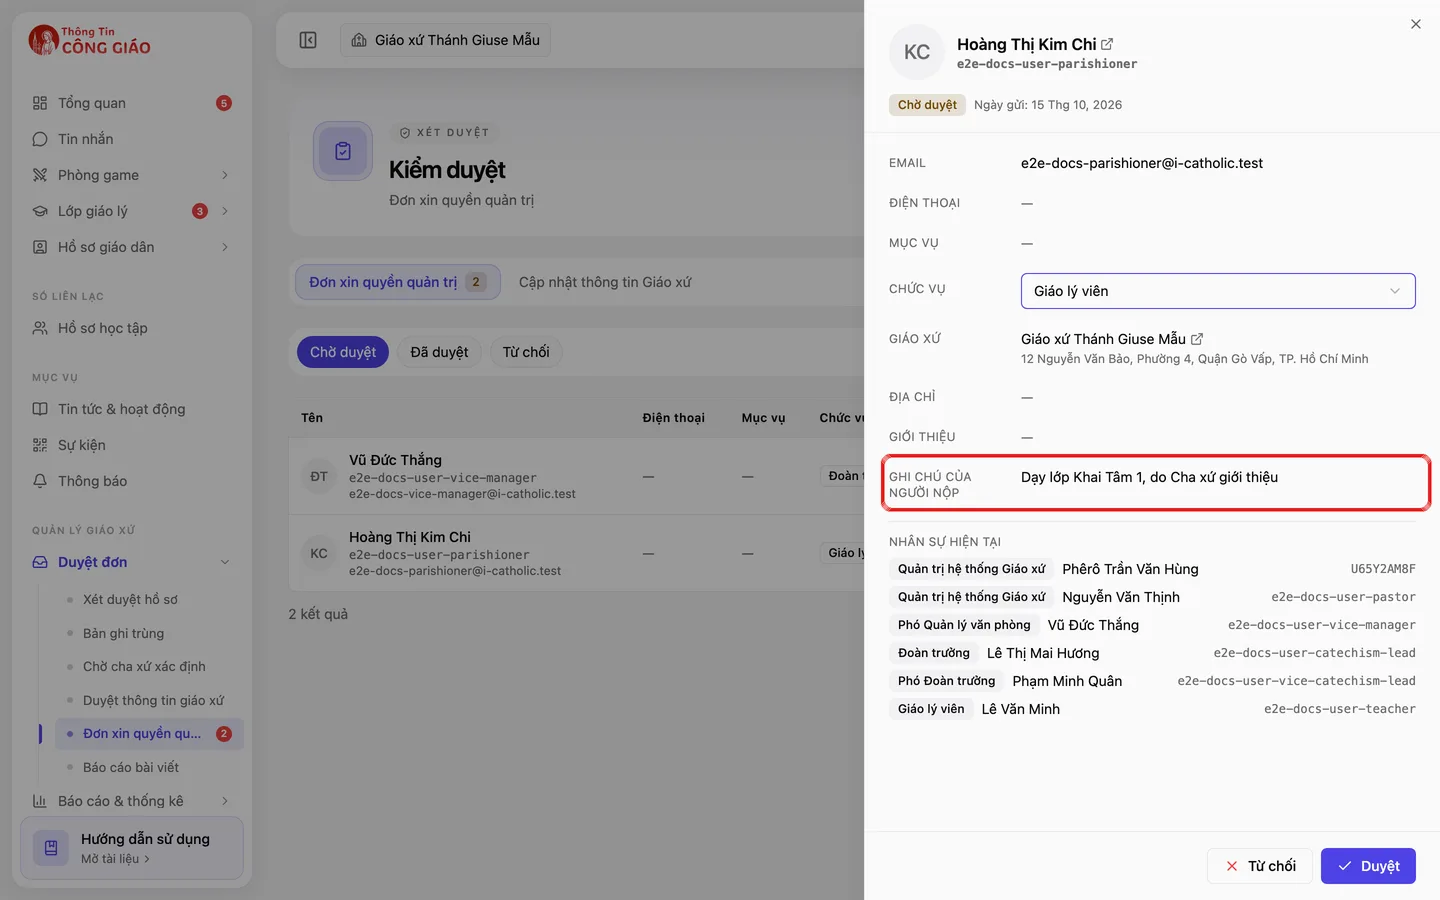
Task: Click the Lớp giáo lý graduation cap icon
Action: [x=40, y=211]
